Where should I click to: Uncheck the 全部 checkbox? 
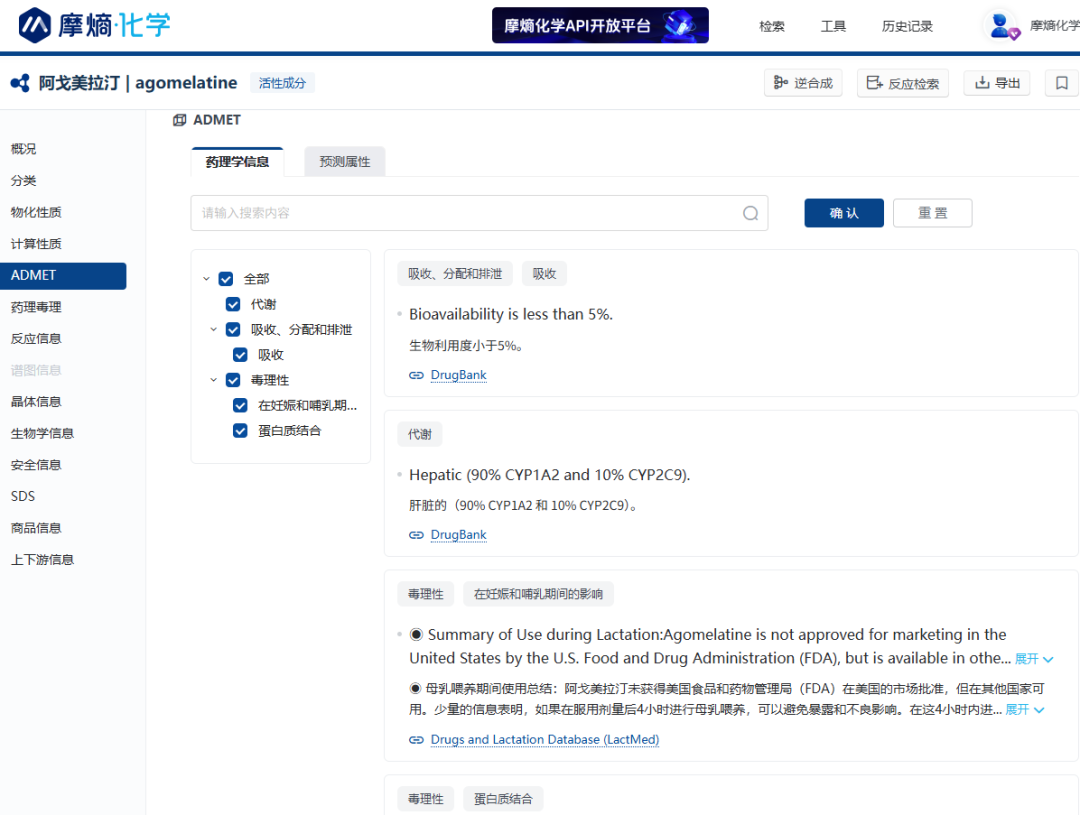[x=226, y=279]
